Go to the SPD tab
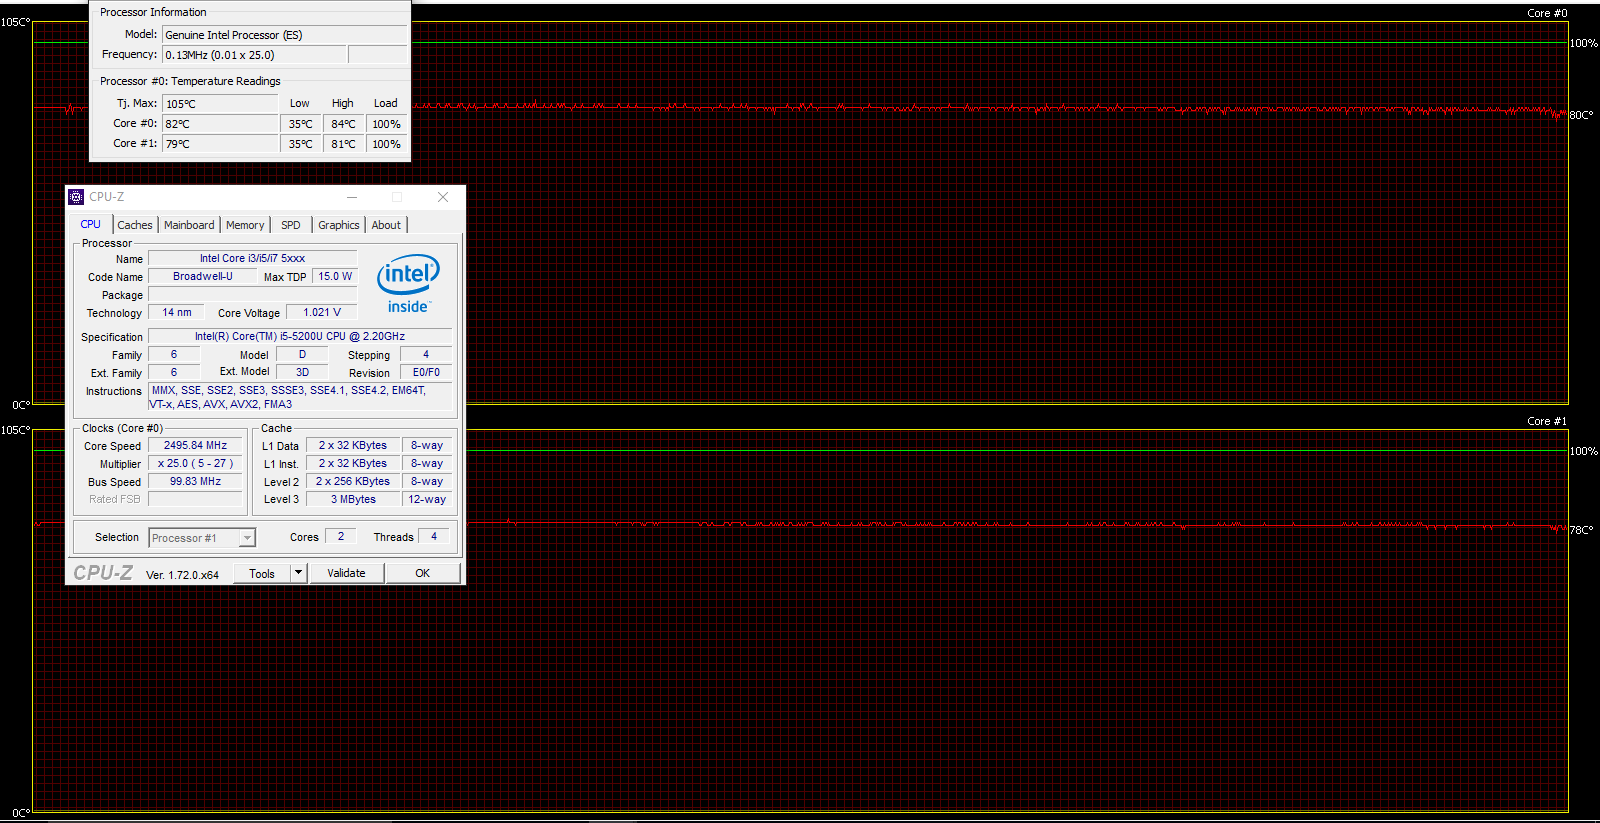This screenshot has width=1600, height=823. click(x=291, y=225)
